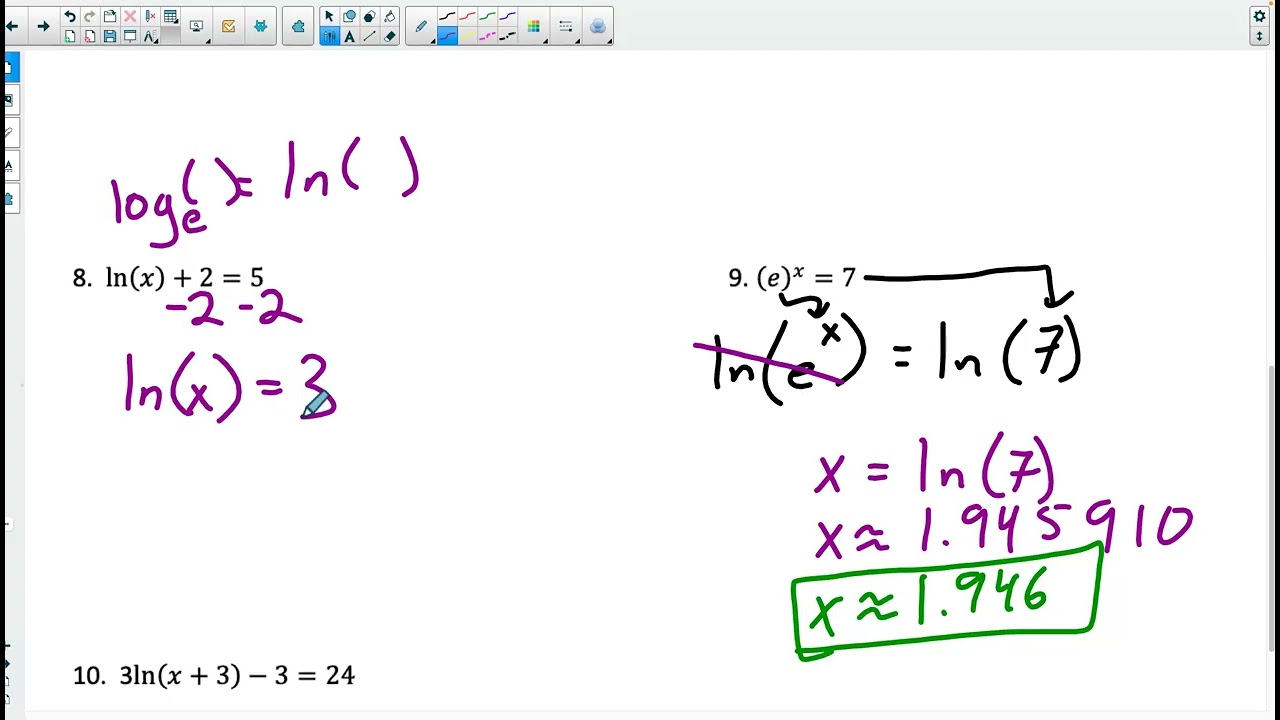Open the line style options
Image resolution: width=1280 pixels, height=720 pixels.
[566, 26]
